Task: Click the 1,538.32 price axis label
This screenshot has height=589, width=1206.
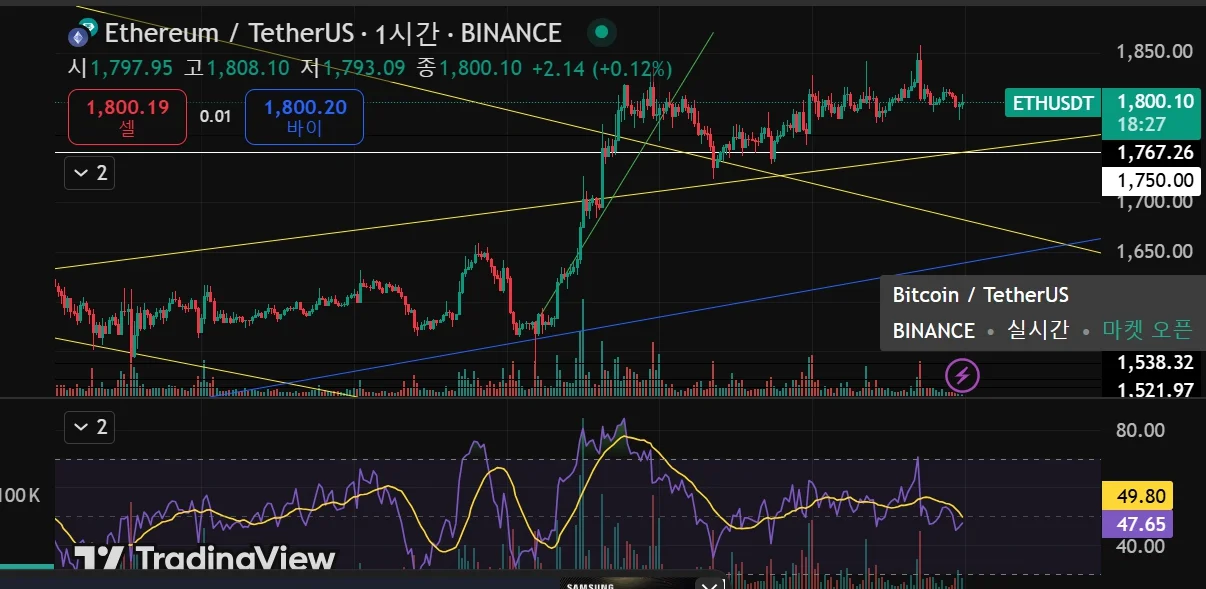Action: click(x=1155, y=362)
